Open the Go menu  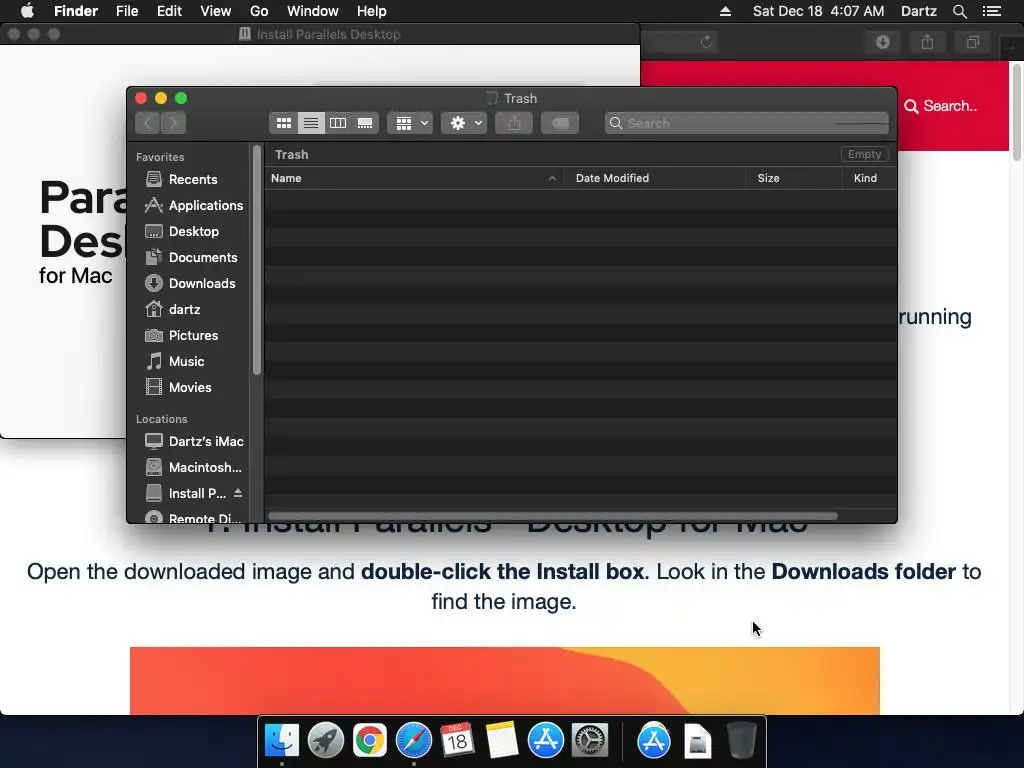259,11
